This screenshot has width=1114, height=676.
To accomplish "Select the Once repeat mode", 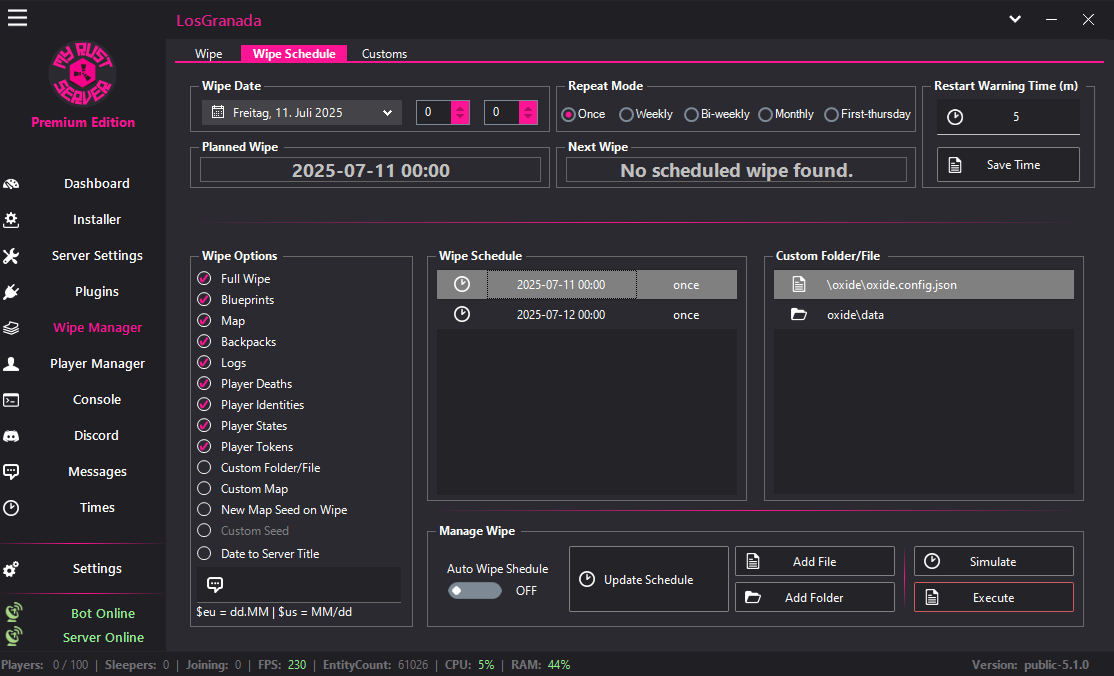I will pos(583,114).
